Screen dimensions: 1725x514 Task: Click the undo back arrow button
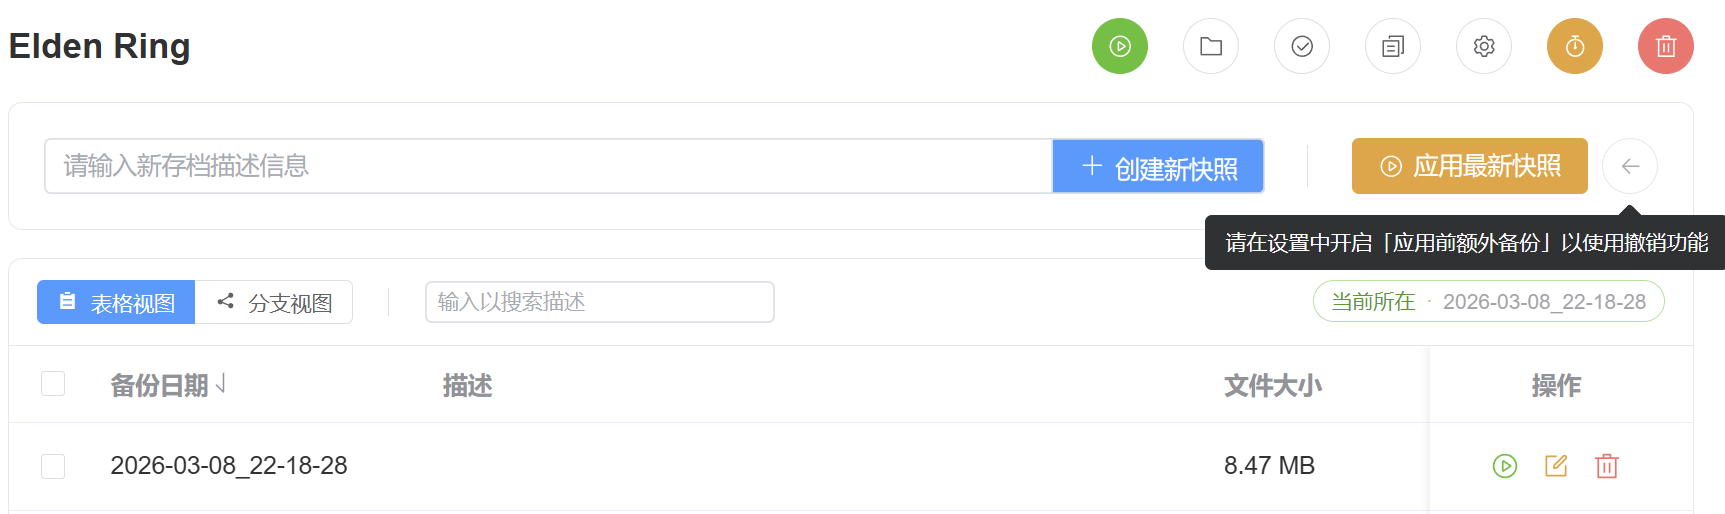click(1629, 166)
